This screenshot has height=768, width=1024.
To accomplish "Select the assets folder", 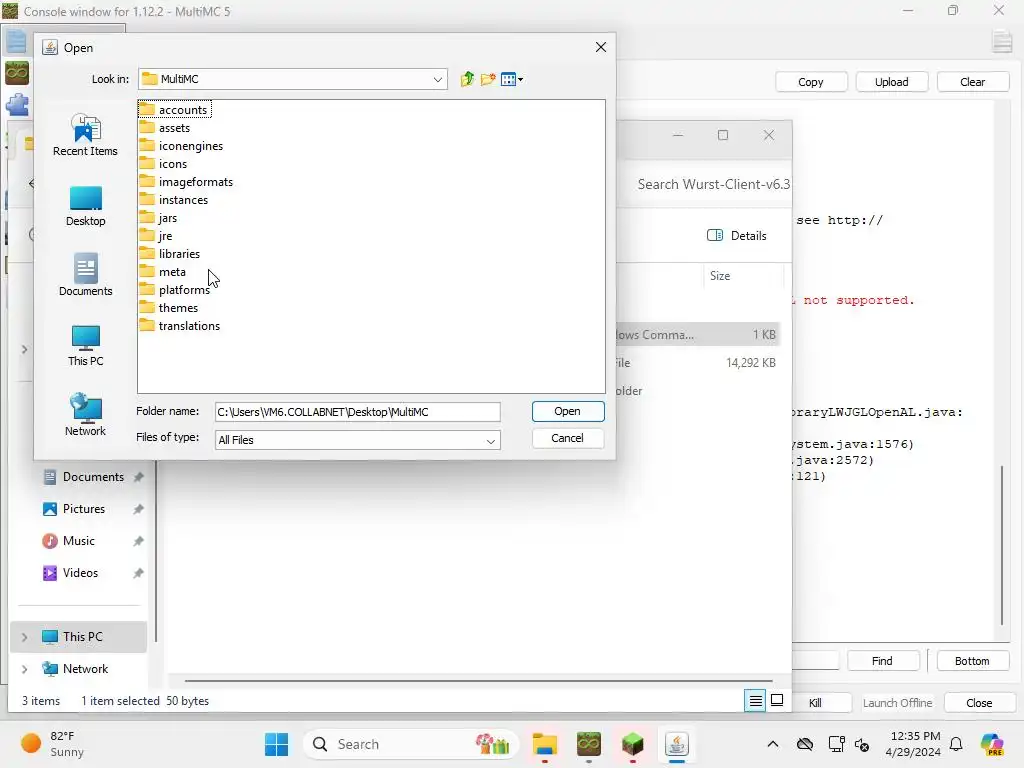I will coord(165,128).
